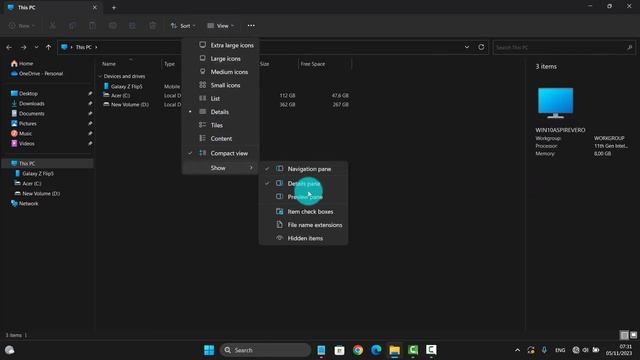Click the Delete trash icon in toolbar
Viewport: 640px width, 360px height.
click(x=152, y=26)
